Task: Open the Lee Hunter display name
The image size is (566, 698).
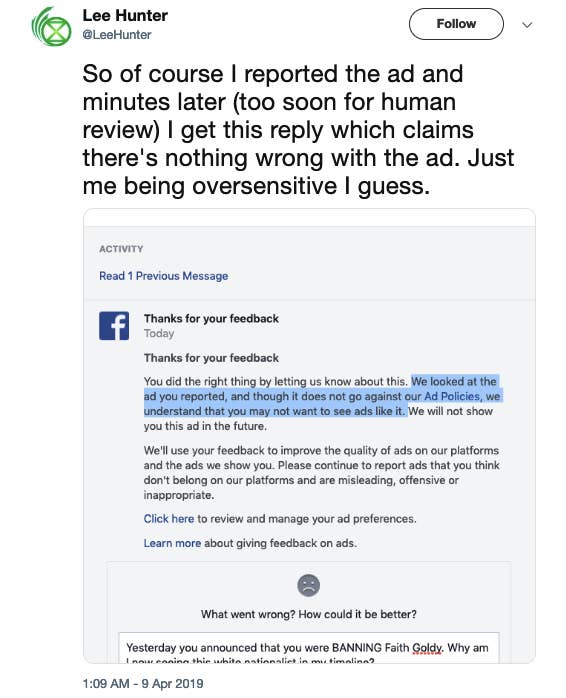Action: tap(125, 16)
